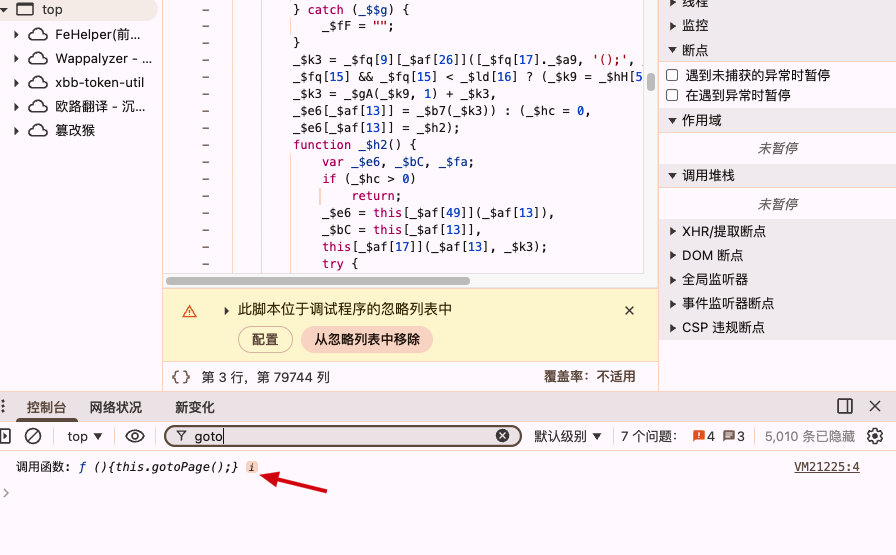
Task: Expand the 欧路翻译 tree node
Action: (16, 107)
